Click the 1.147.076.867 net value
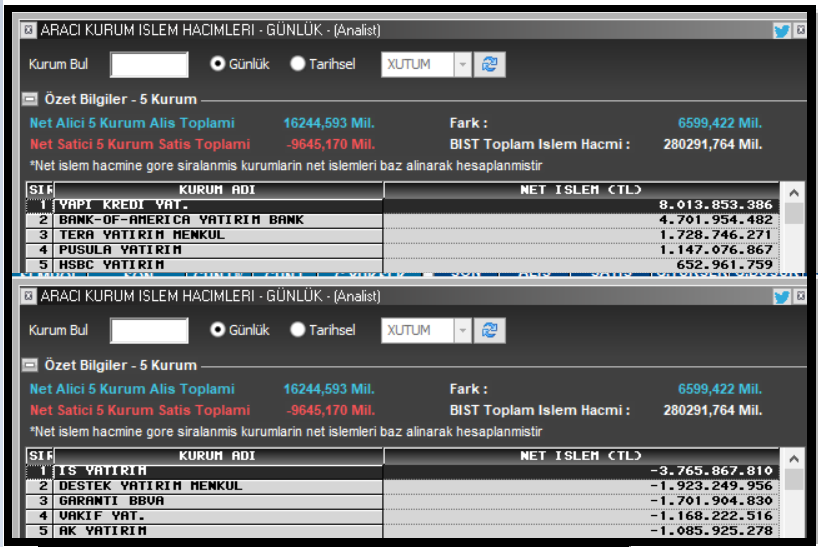Screen dimensions: 818x547 tap(715, 250)
